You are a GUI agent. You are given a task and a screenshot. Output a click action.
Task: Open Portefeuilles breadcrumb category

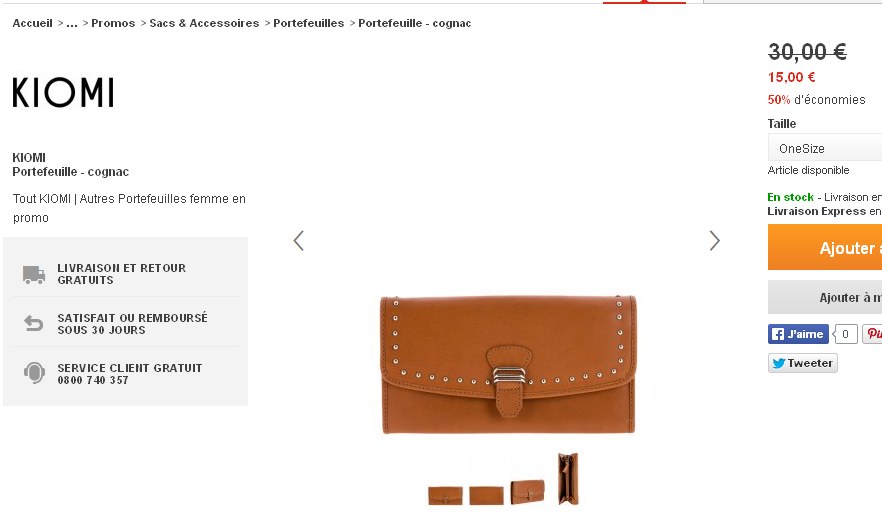coord(309,23)
